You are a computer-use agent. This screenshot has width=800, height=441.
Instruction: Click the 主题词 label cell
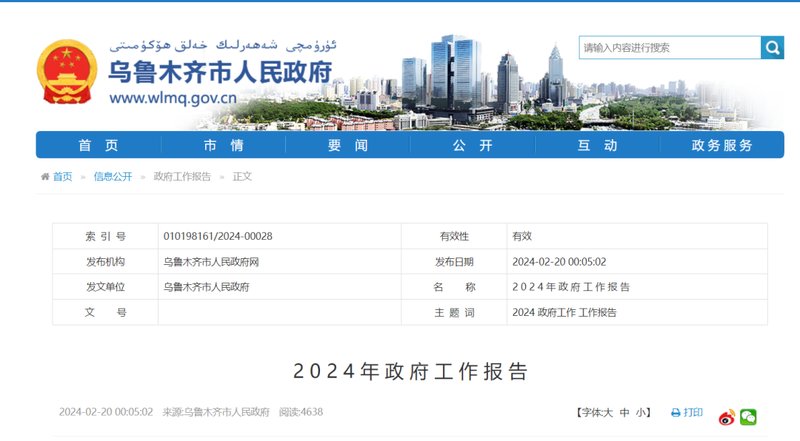click(454, 312)
